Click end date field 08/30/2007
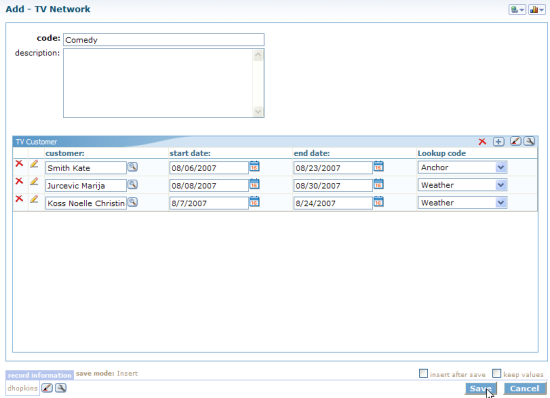Viewport: 550px width, 398px height. click(333, 185)
